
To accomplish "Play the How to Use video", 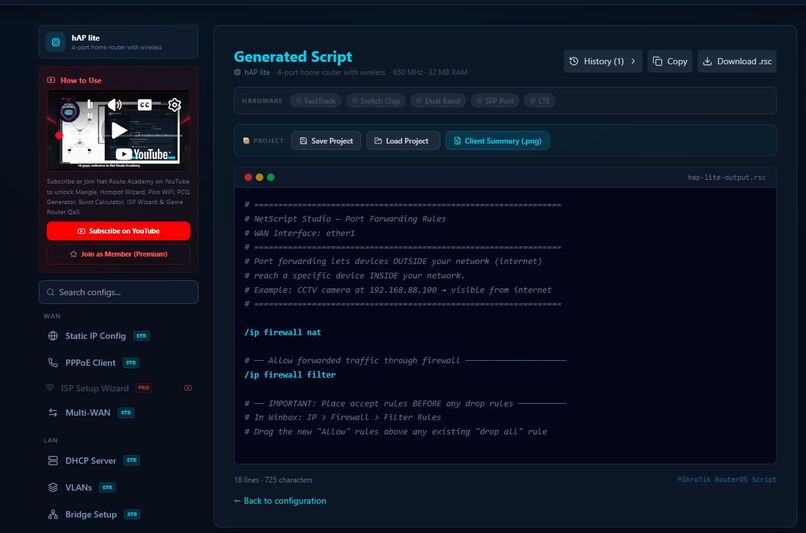I will [119, 130].
